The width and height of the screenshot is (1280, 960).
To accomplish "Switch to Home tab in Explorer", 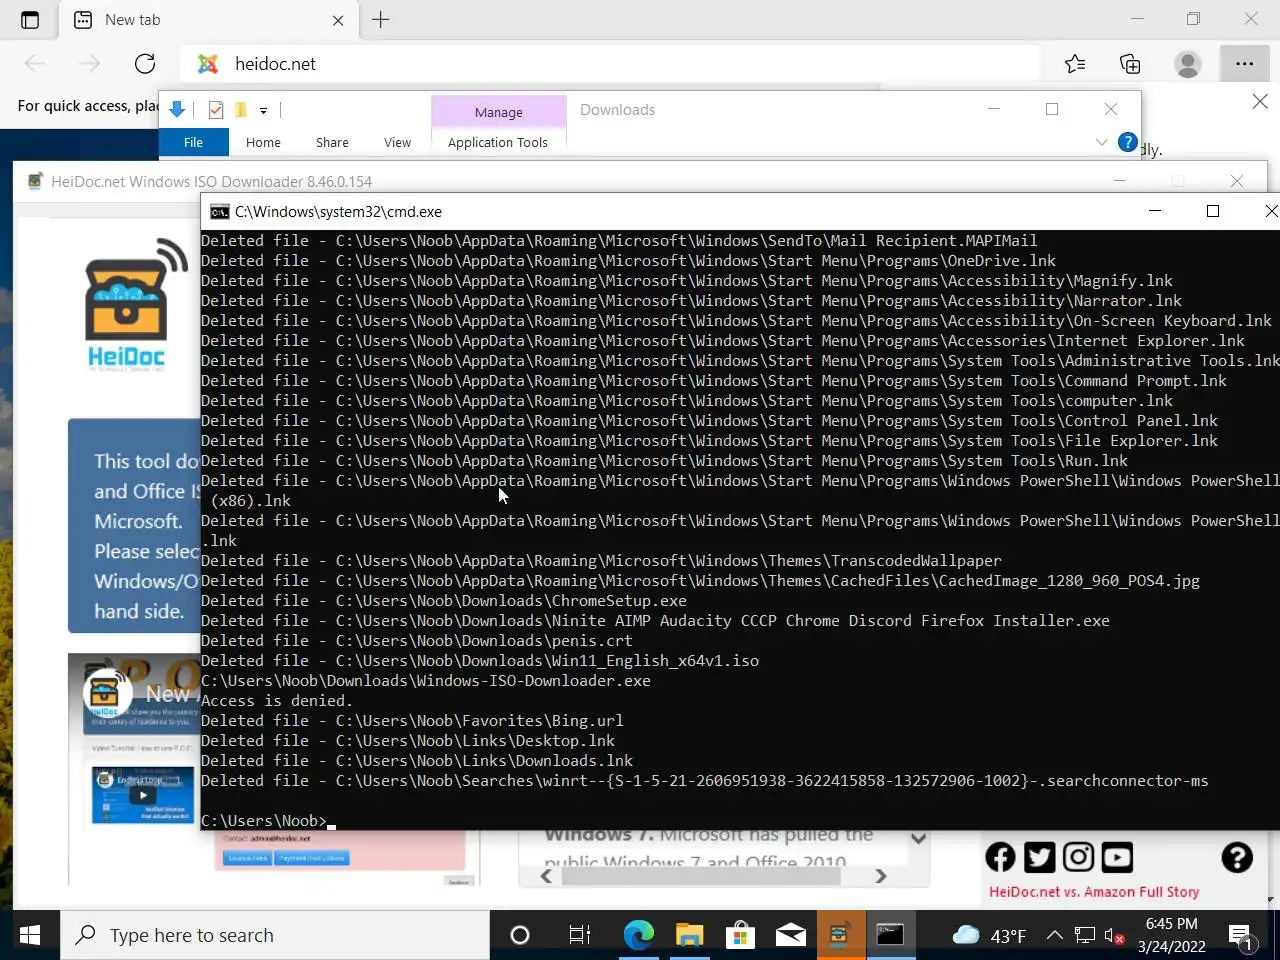I will pos(263,142).
